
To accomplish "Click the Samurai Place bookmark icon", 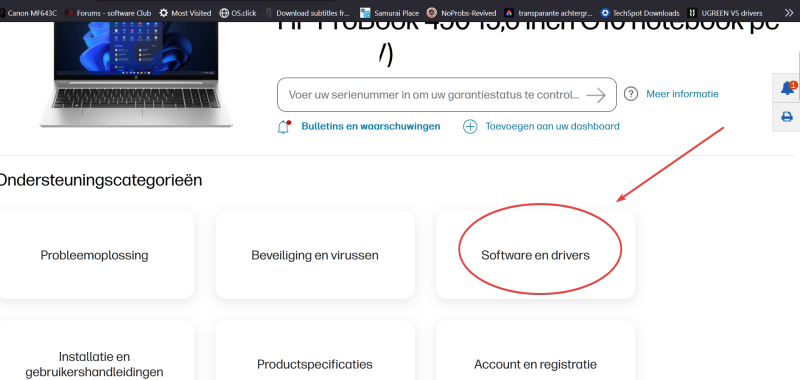I will click(x=365, y=13).
